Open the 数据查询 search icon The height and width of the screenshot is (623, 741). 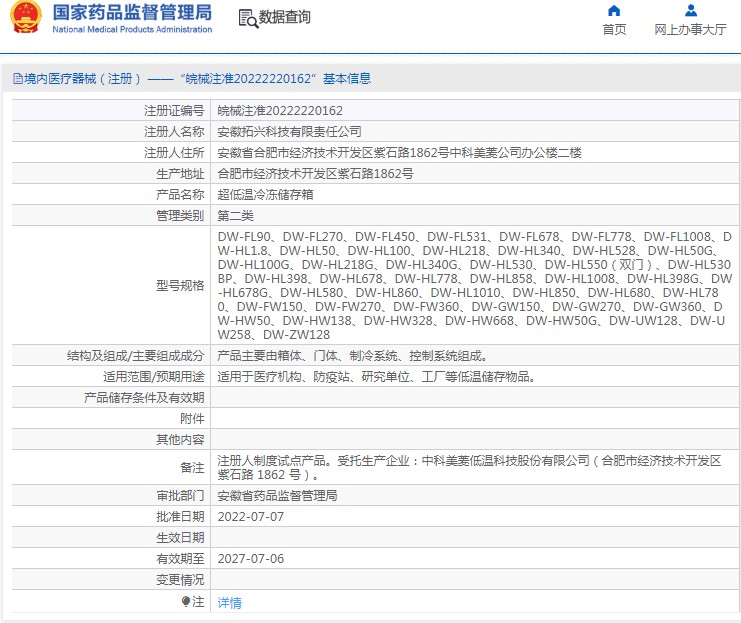[248, 18]
